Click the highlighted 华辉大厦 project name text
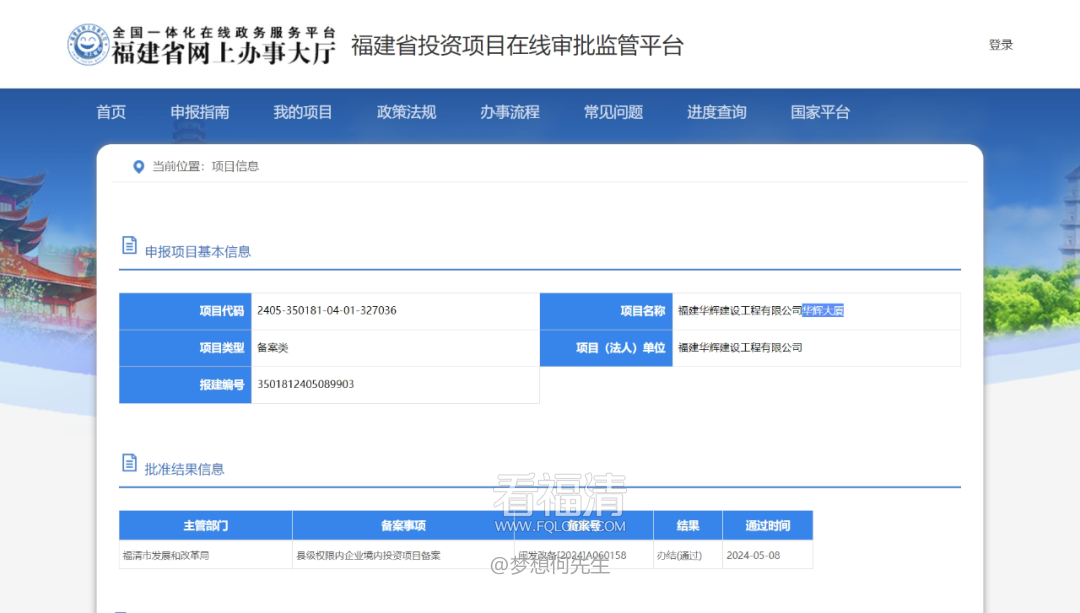The height and width of the screenshot is (613, 1080). [823, 311]
